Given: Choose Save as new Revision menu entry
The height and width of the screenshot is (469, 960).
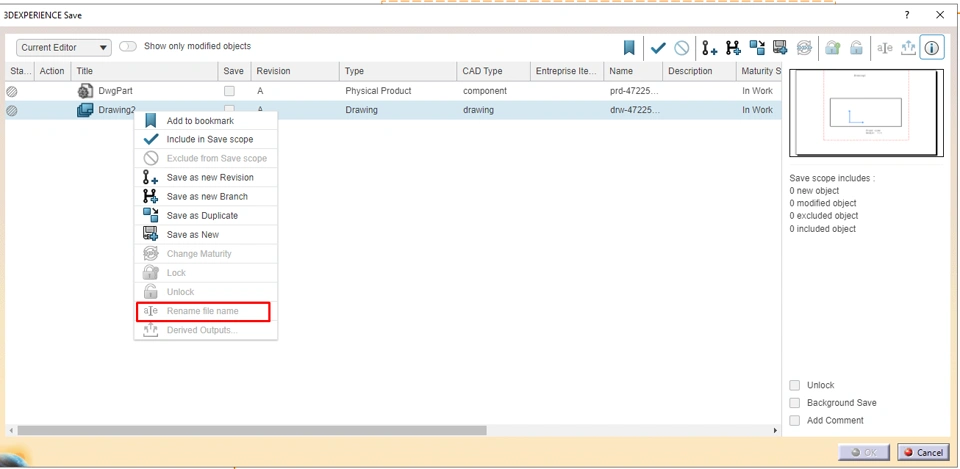Looking at the screenshot, I should click(205, 178).
